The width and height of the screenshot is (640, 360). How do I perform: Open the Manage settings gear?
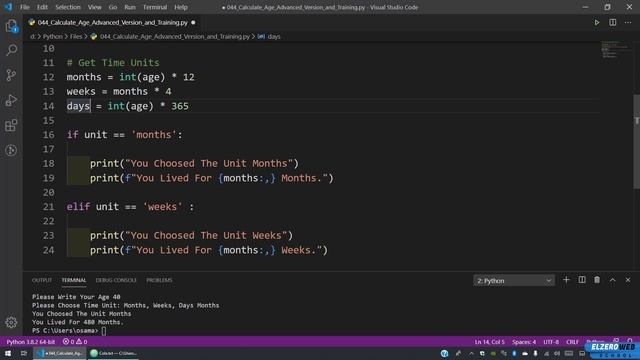click(x=11, y=322)
